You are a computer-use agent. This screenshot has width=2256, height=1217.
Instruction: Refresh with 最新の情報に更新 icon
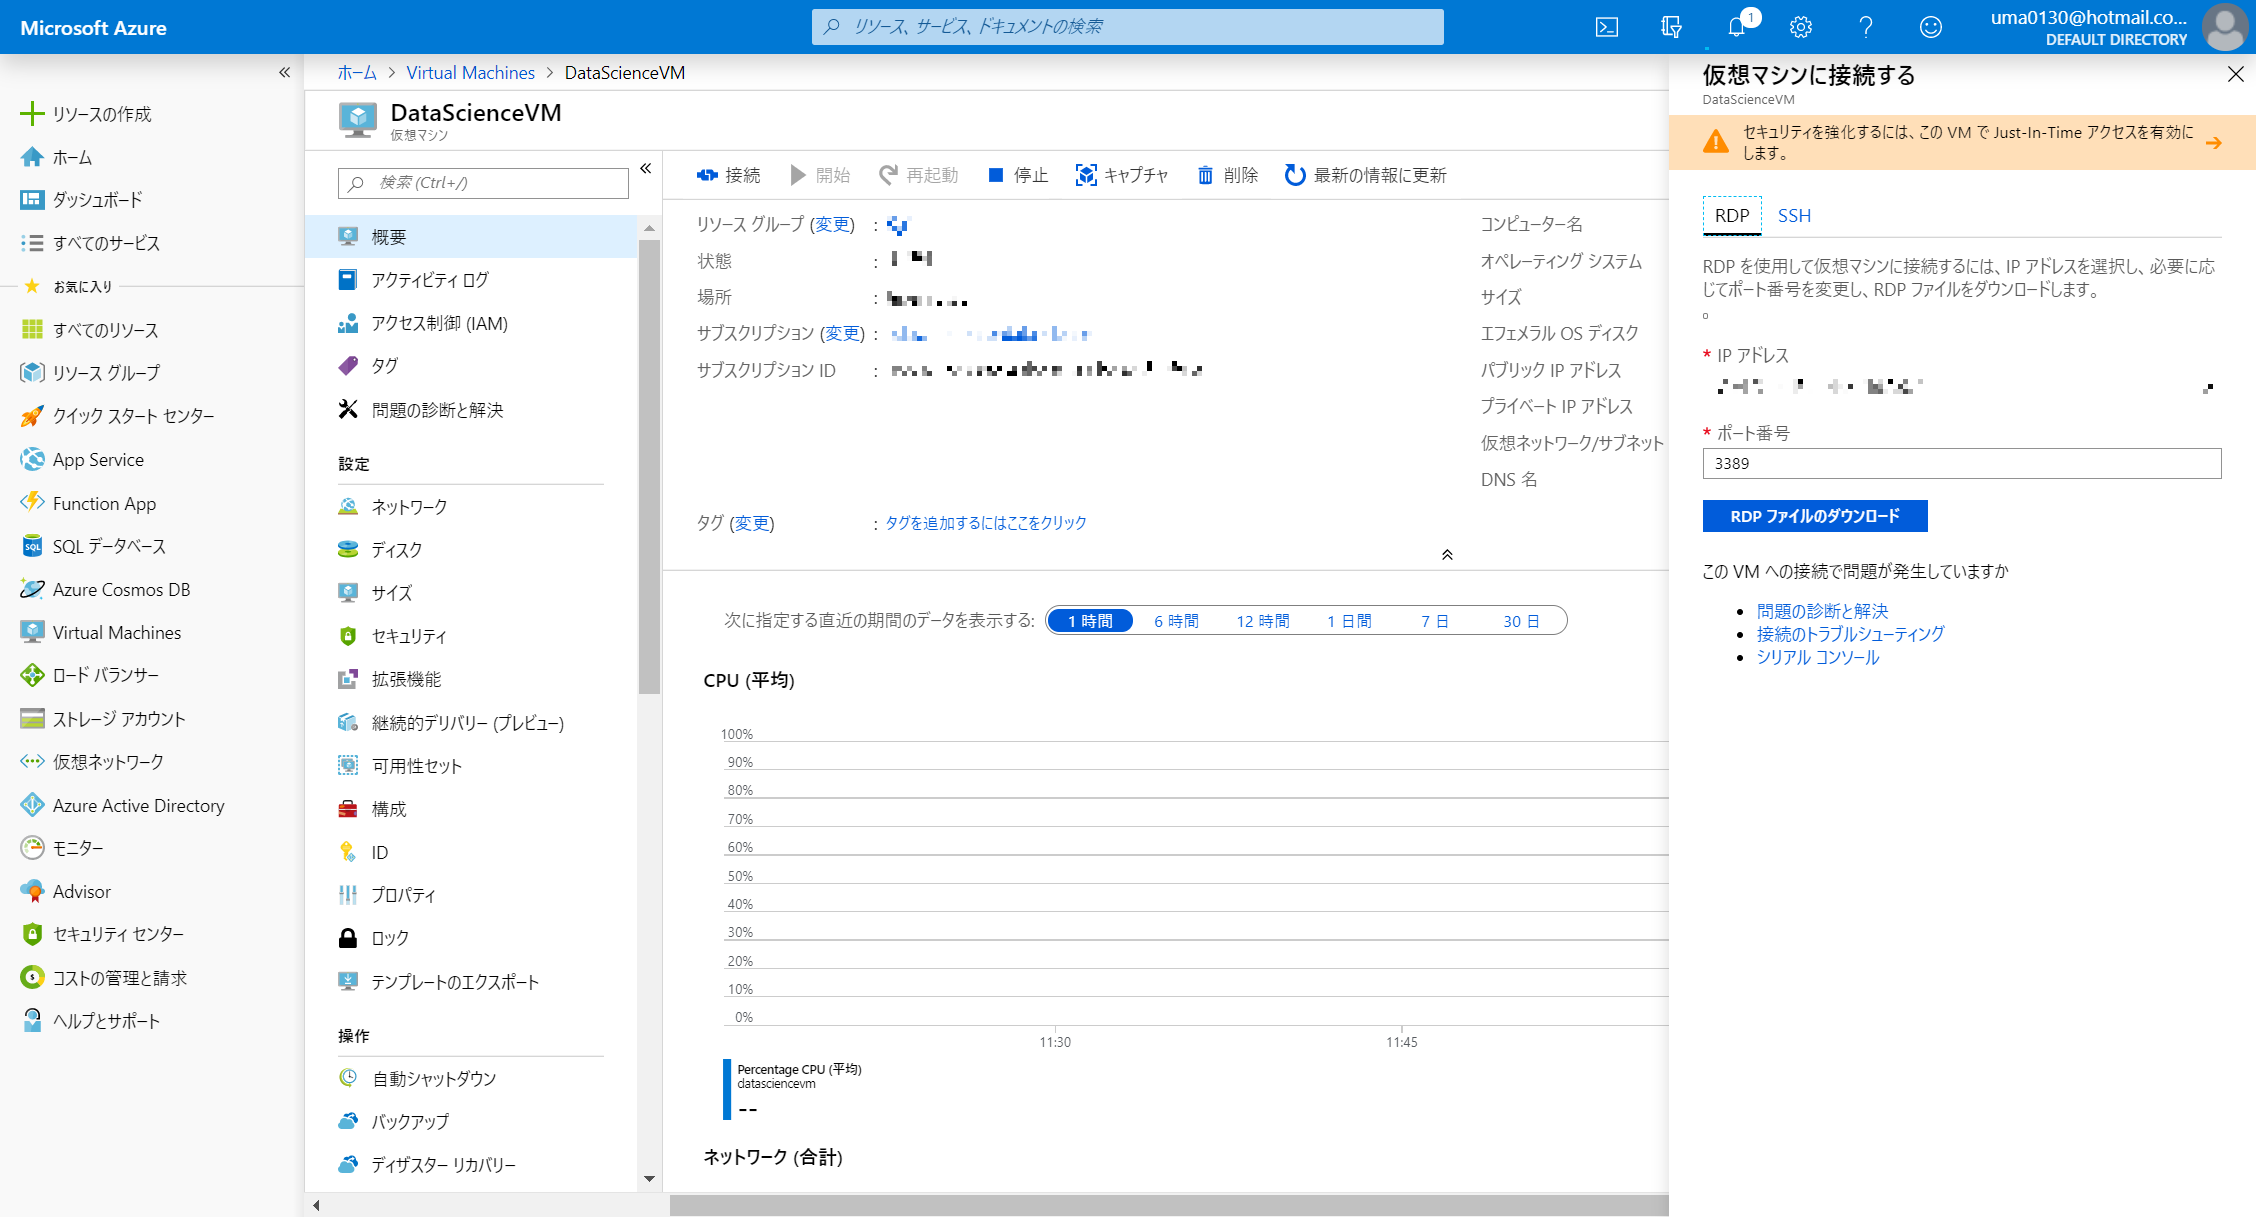pyautogui.click(x=1294, y=175)
